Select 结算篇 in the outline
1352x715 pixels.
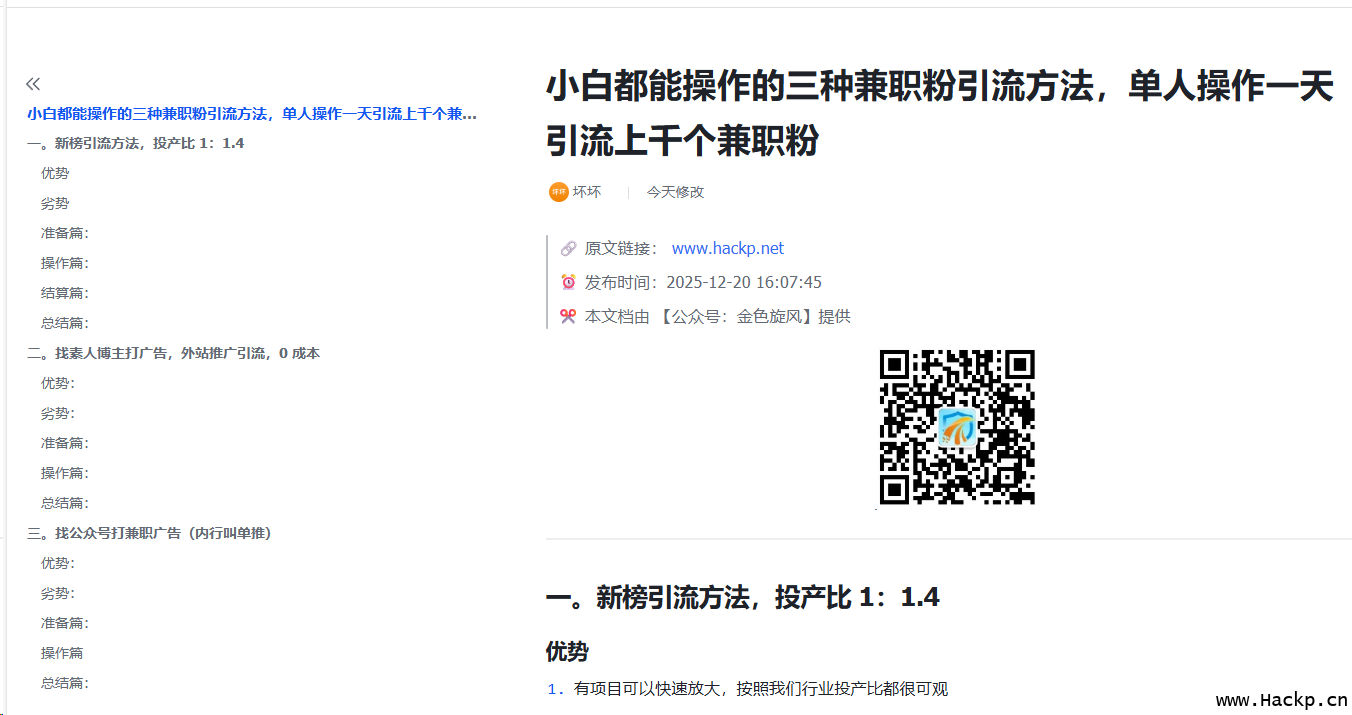(x=64, y=293)
